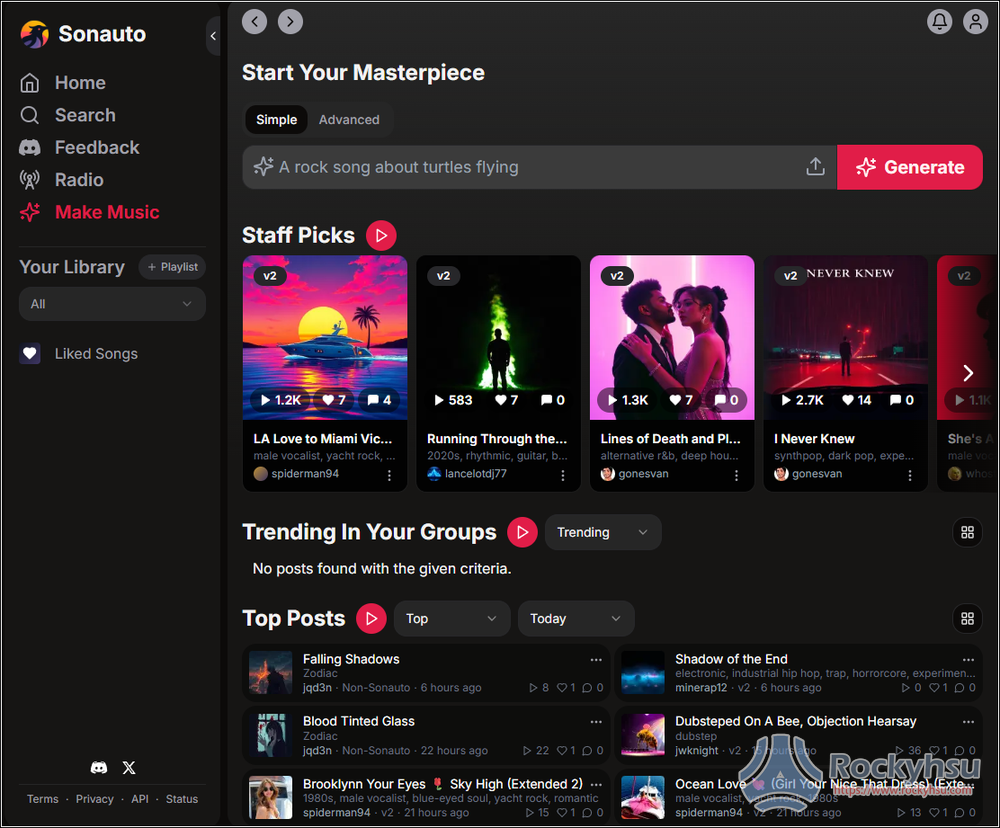Open lancelotdj77's profile
This screenshot has width=1000, height=828.
point(467,474)
